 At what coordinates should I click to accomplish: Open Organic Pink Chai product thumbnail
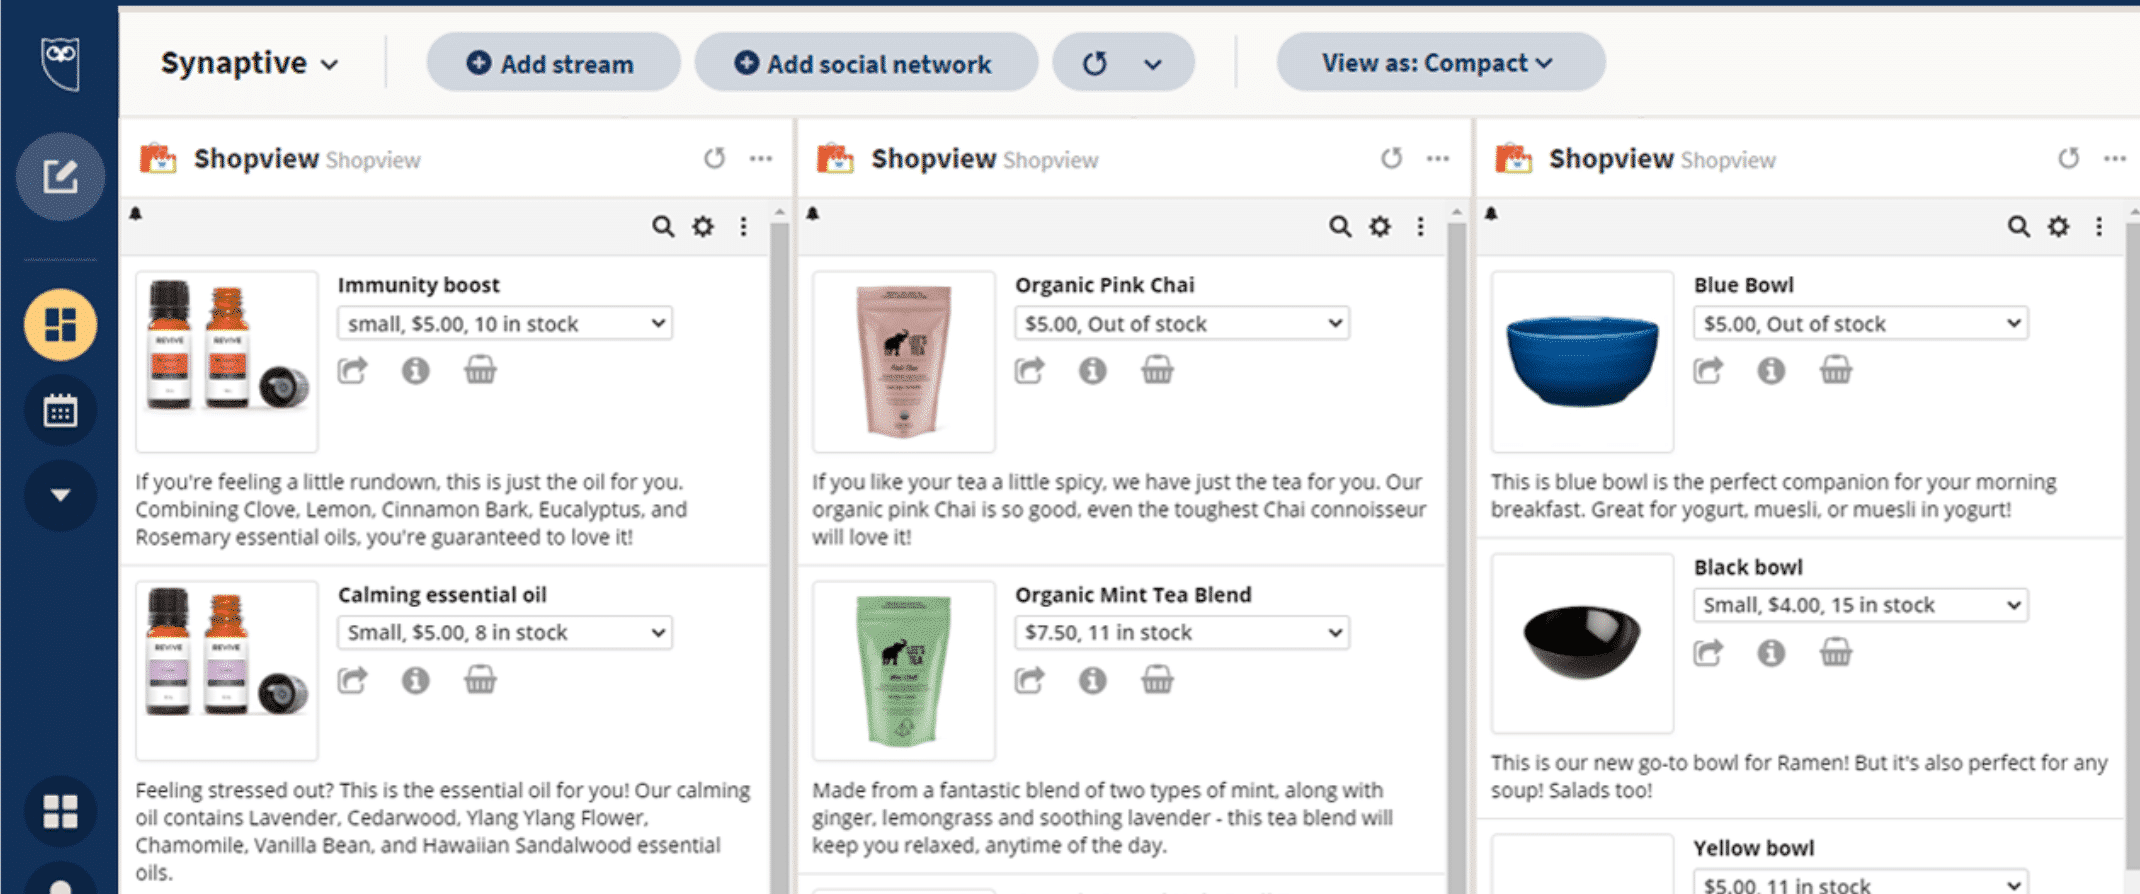tap(904, 361)
